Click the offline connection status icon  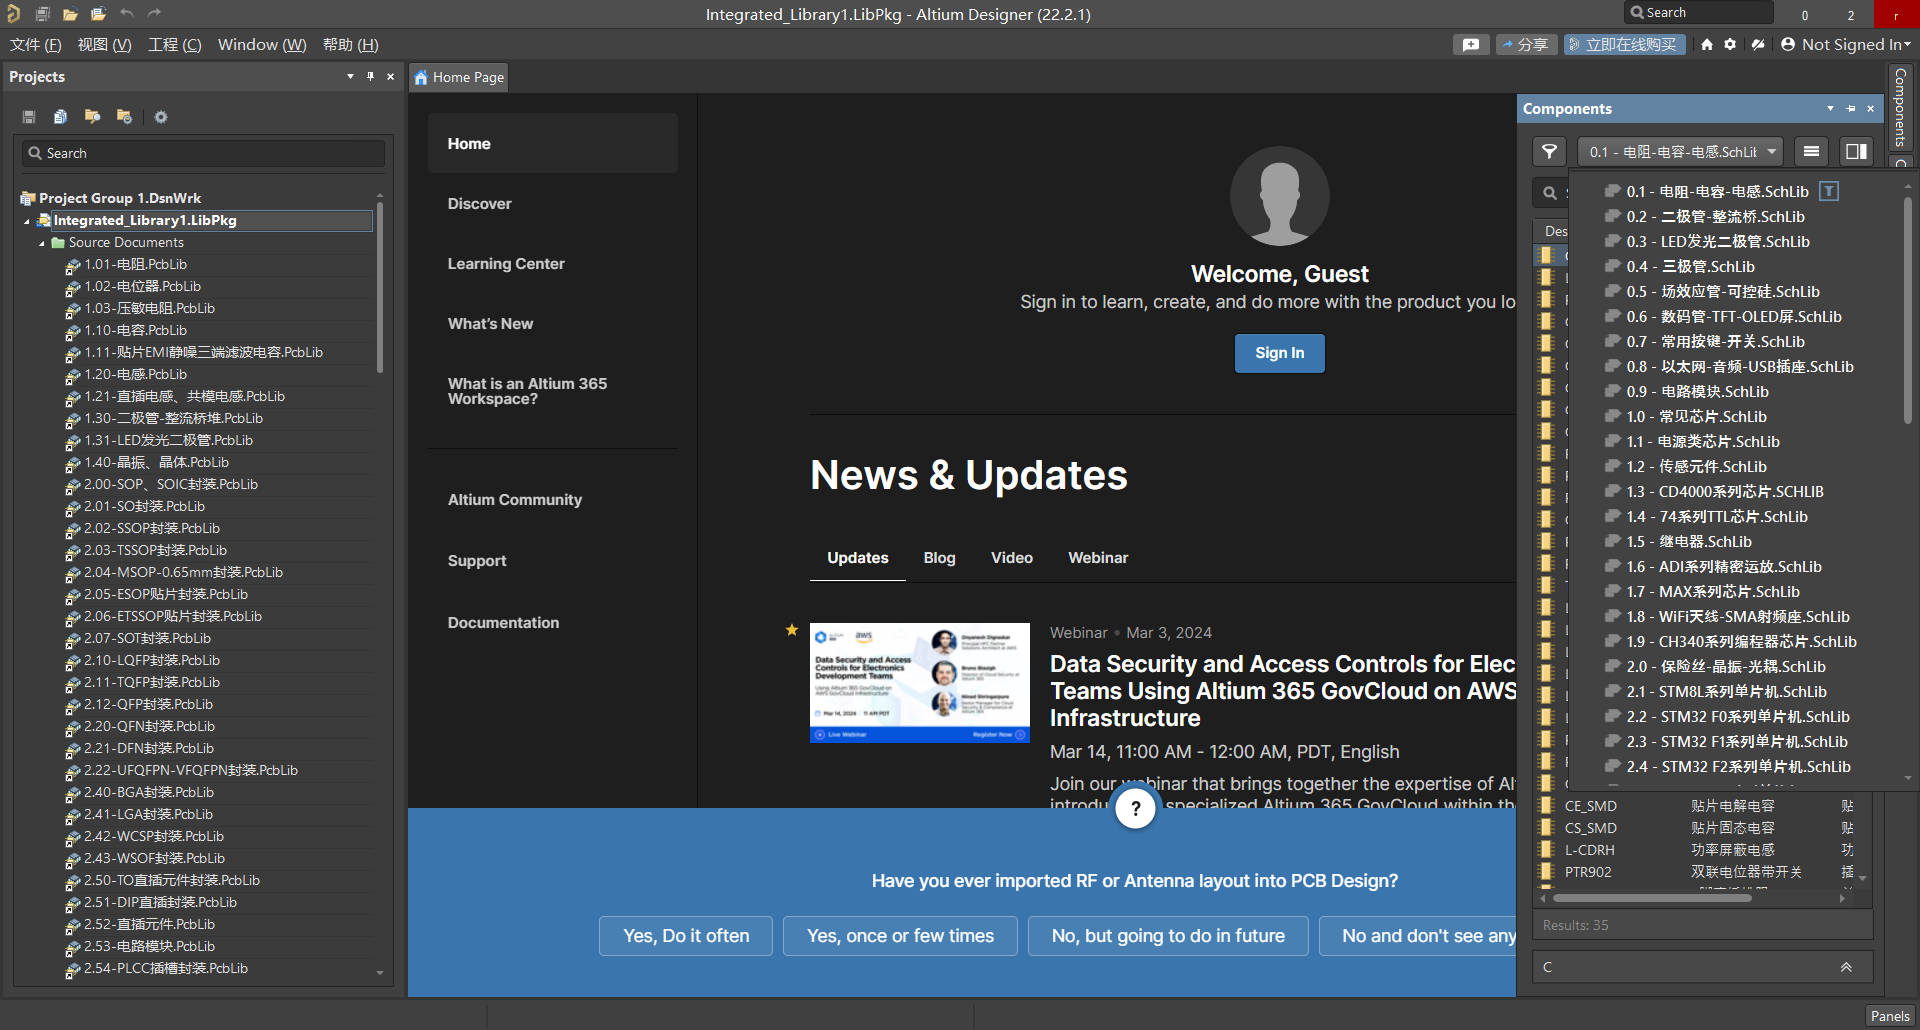coord(1758,45)
